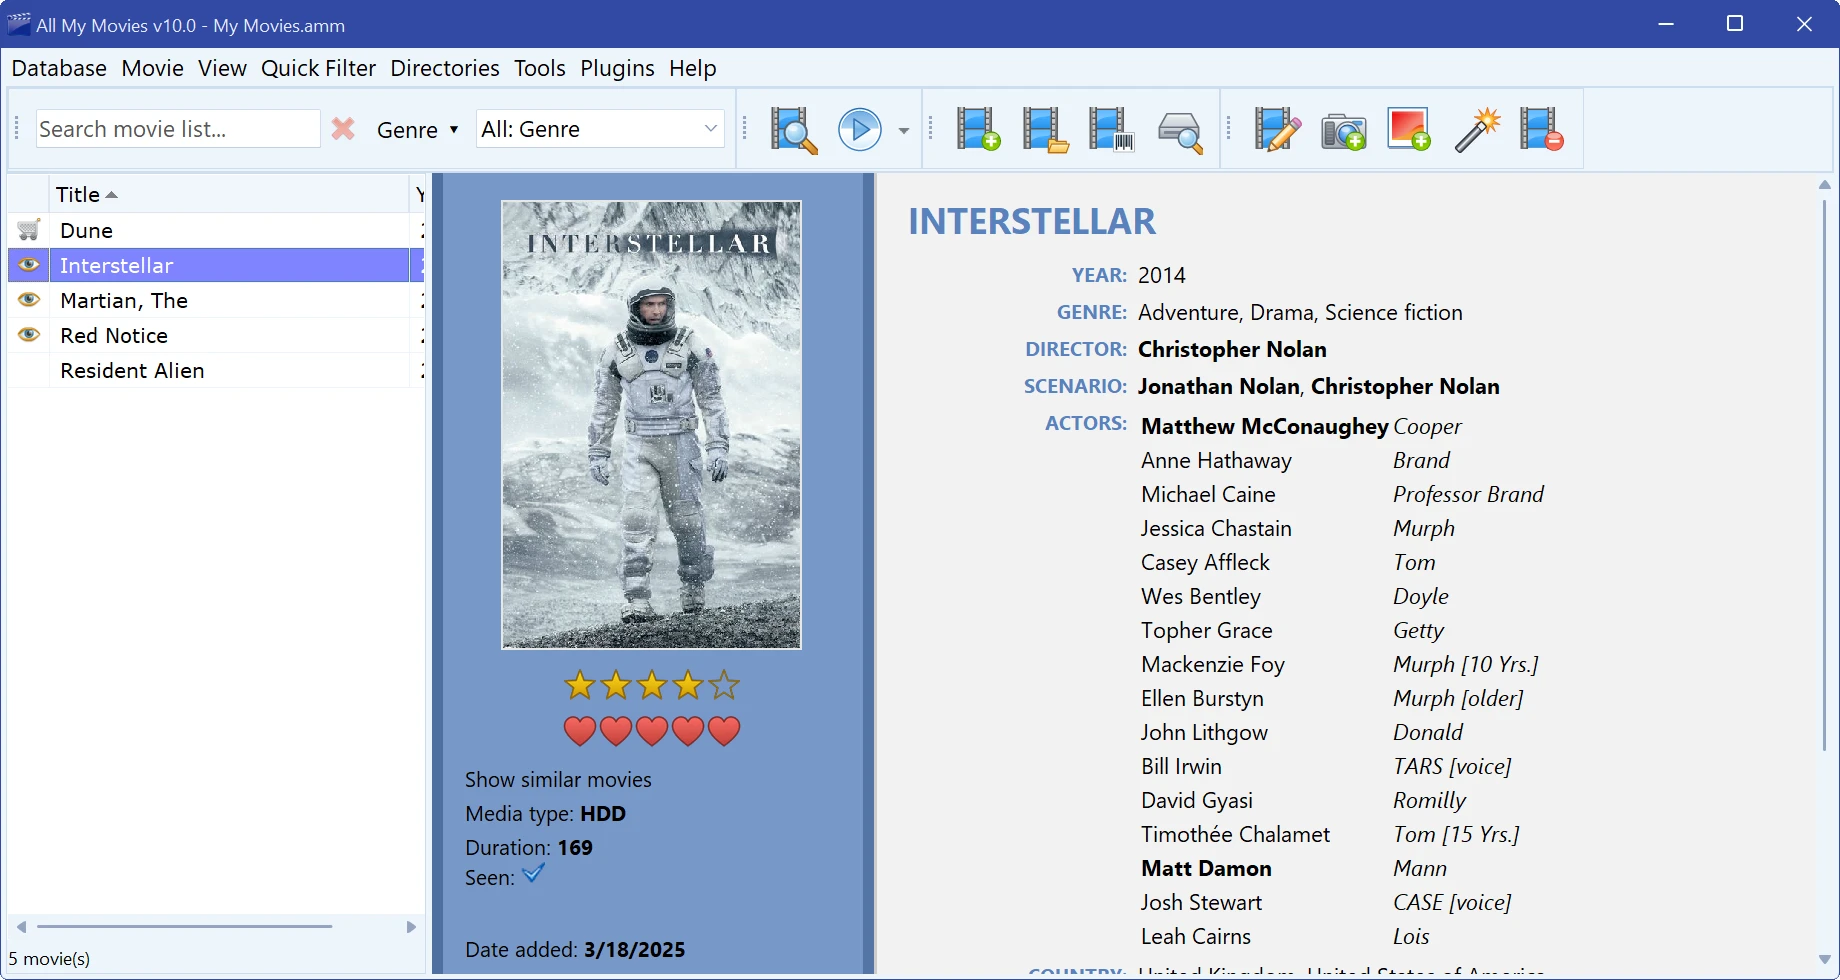Click the delete movie icon
Viewport: 1840px width, 980px height.
pos(1541,130)
